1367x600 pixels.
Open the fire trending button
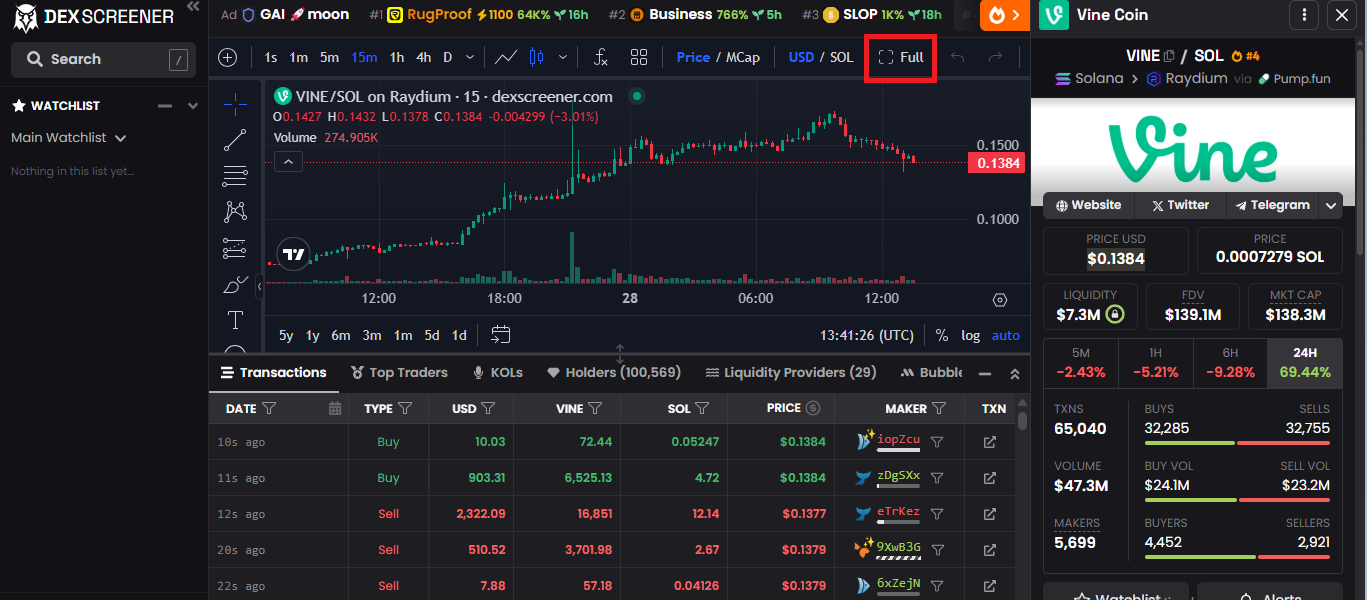pyautogui.click(x=1005, y=15)
